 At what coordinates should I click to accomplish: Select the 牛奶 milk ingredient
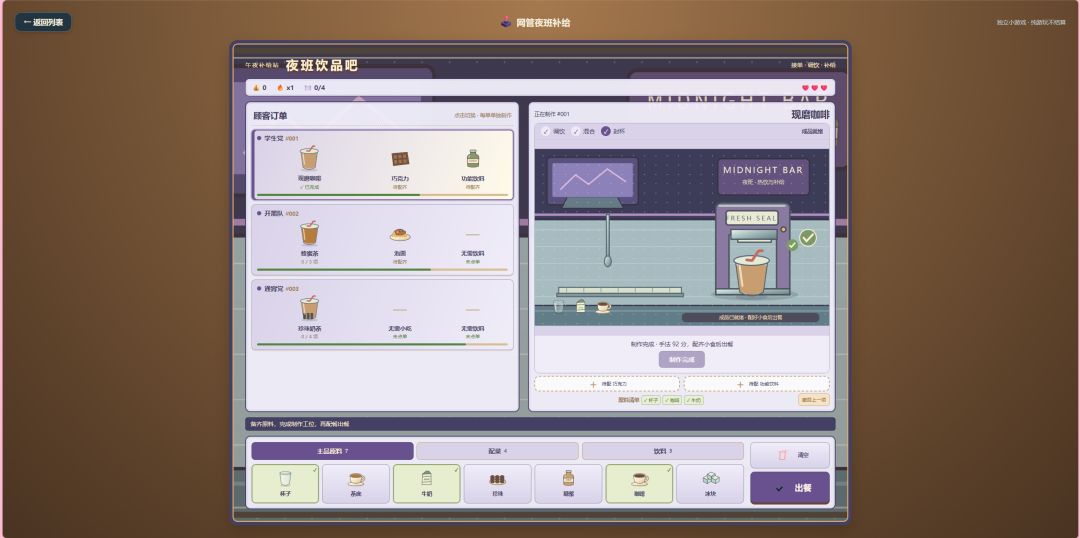427,484
